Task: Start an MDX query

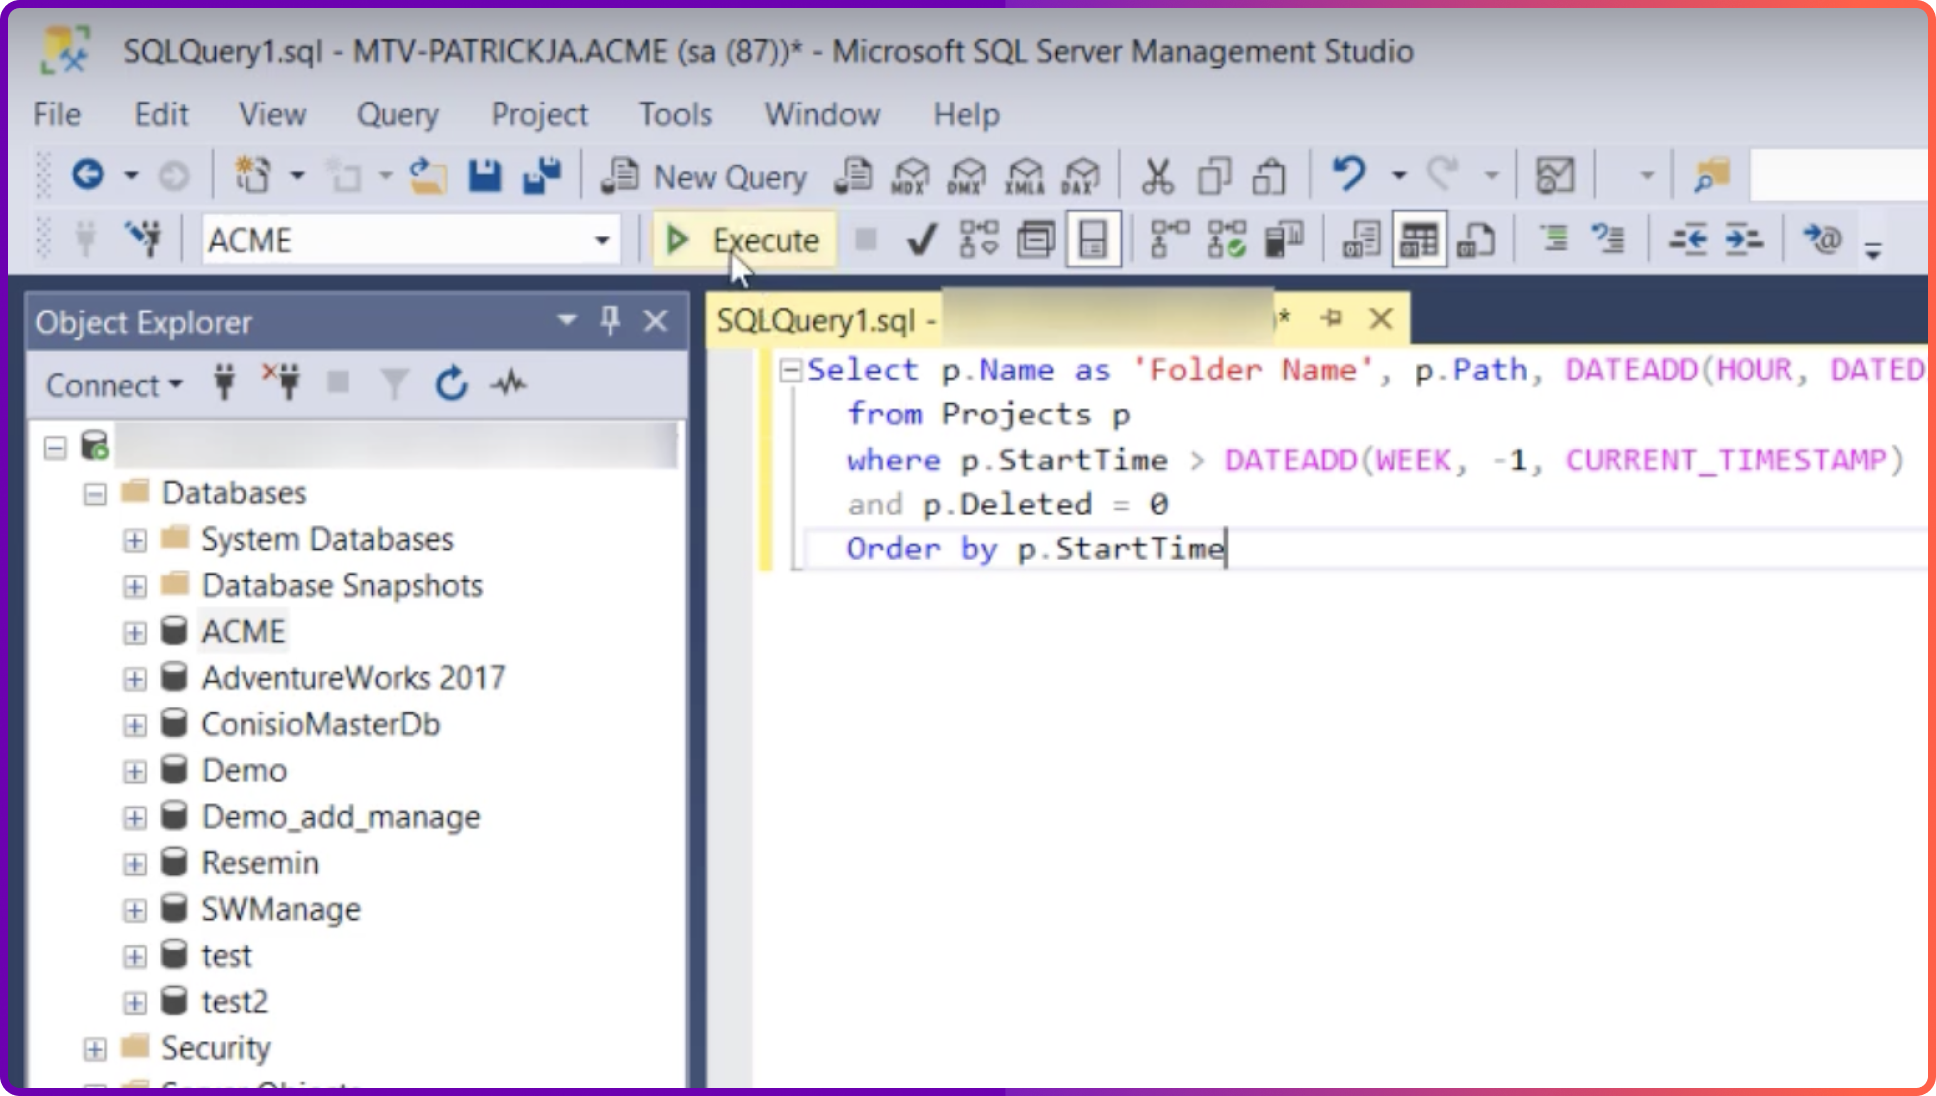Action: (x=910, y=176)
